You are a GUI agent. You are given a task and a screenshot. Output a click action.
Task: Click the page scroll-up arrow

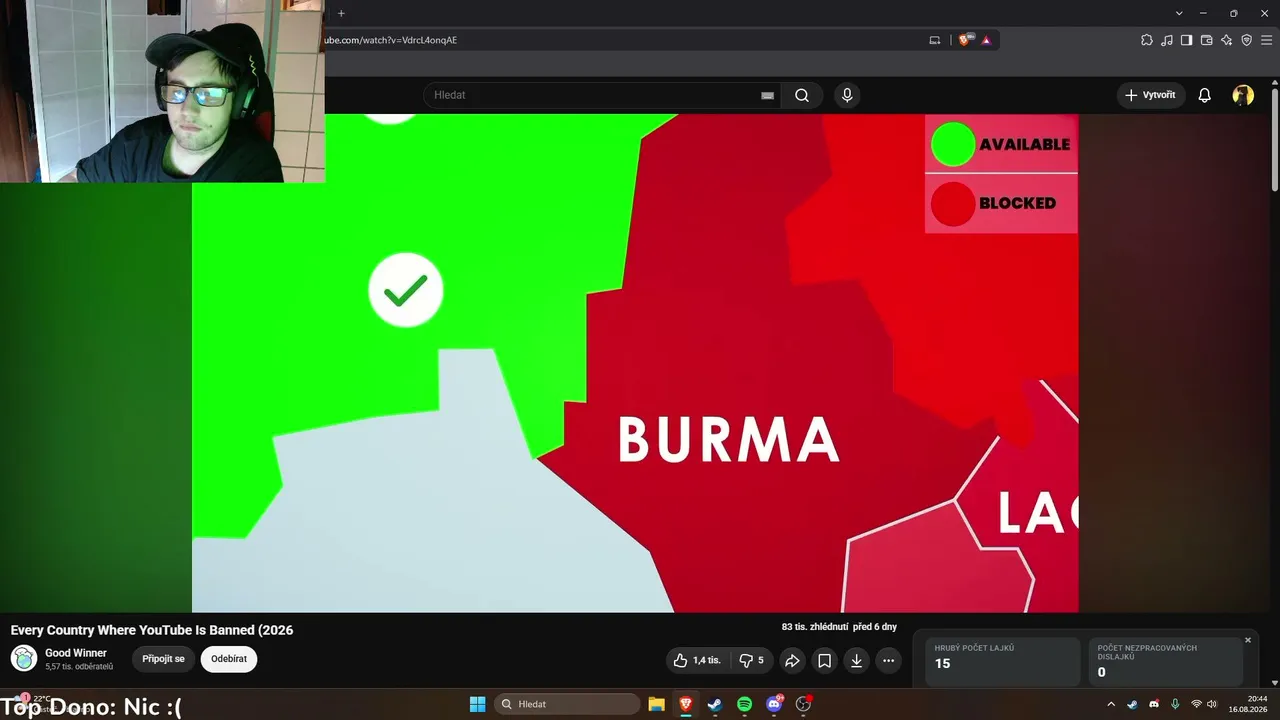pyautogui.click(x=1274, y=83)
